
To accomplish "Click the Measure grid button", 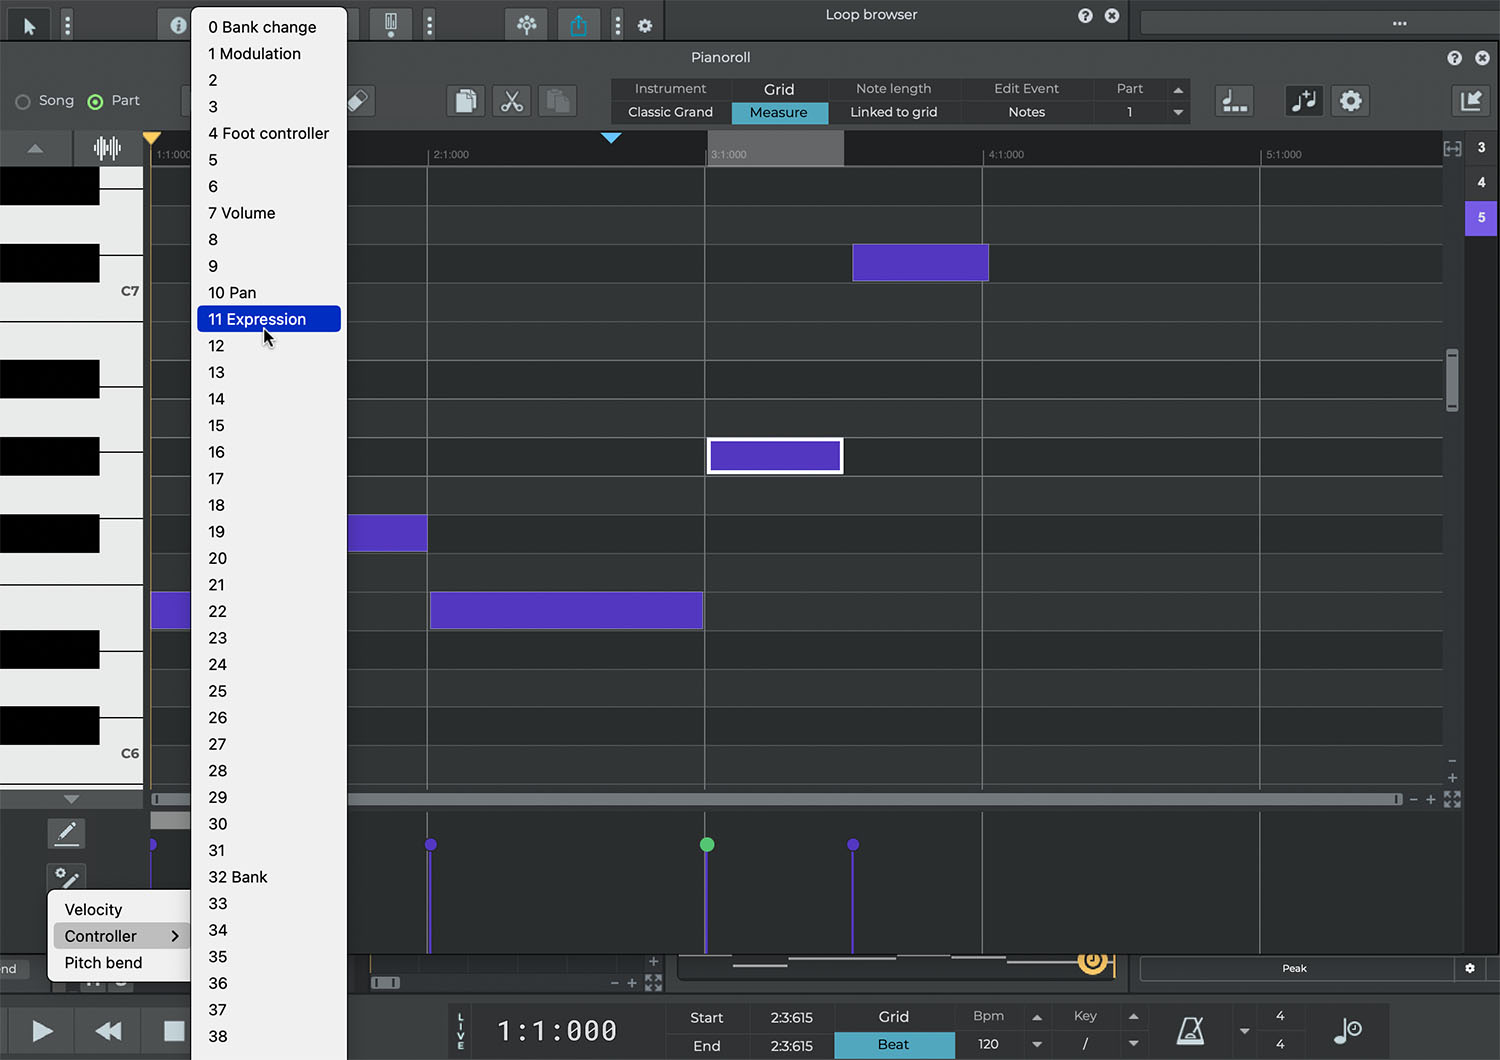I will [x=779, y=113].
